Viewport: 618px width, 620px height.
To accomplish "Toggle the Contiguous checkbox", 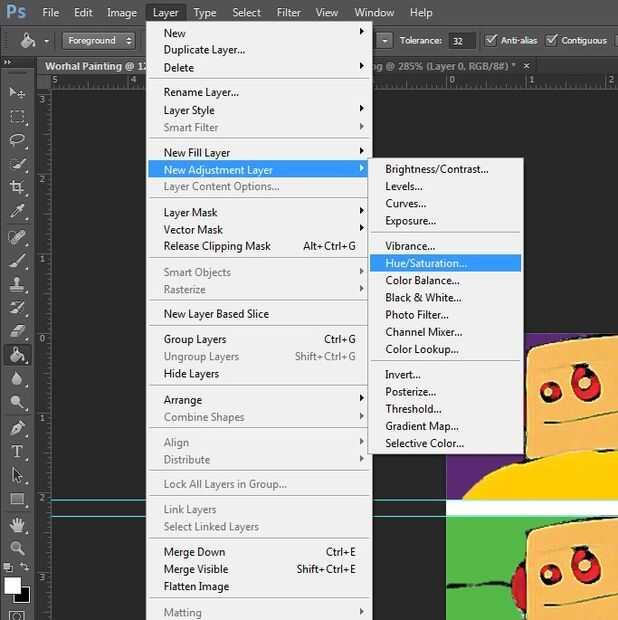I will tap(551, 40).
